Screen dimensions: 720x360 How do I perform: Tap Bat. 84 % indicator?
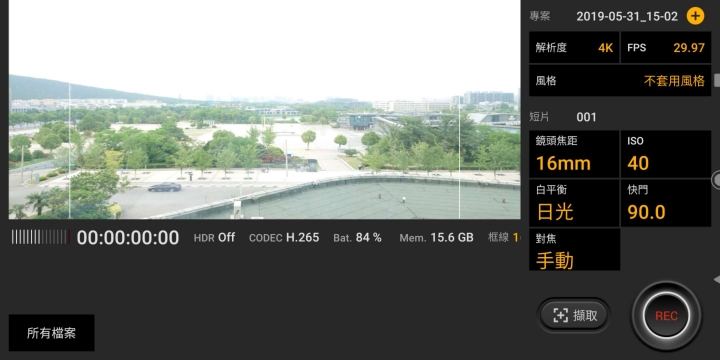coord(357,237)
